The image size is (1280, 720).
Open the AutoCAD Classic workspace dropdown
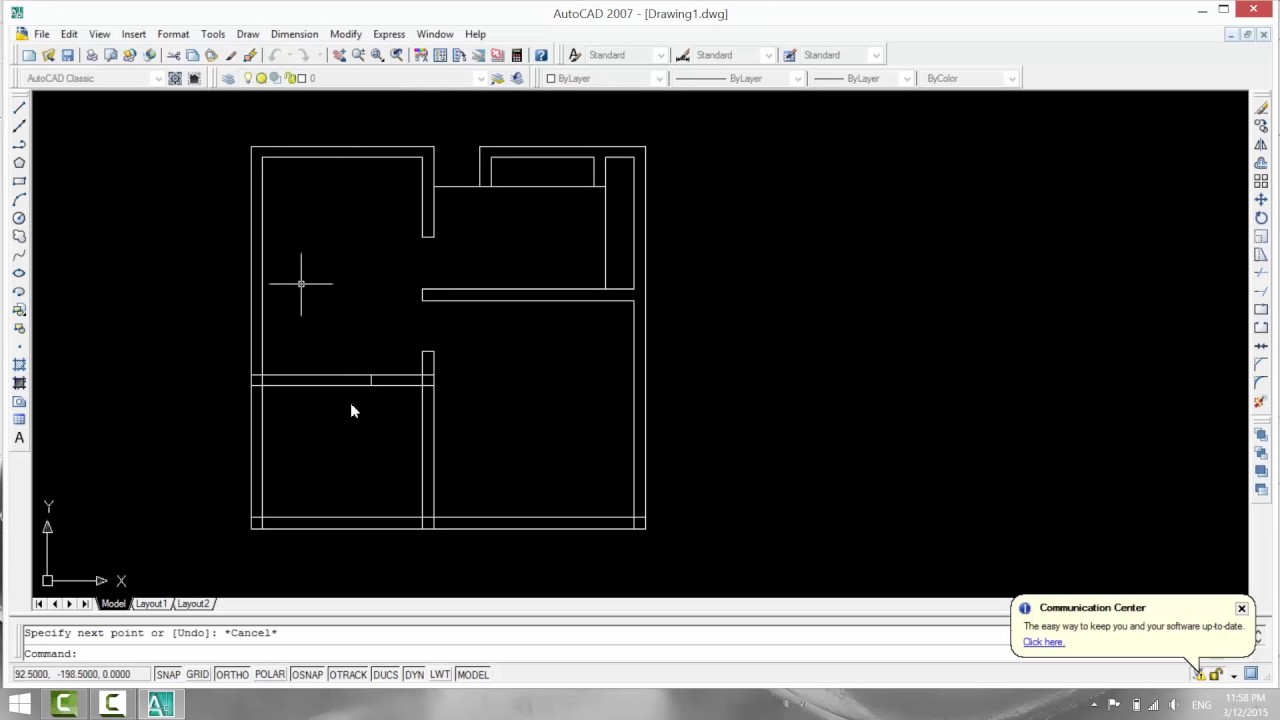pyautogui.click(x=158, y=78)
